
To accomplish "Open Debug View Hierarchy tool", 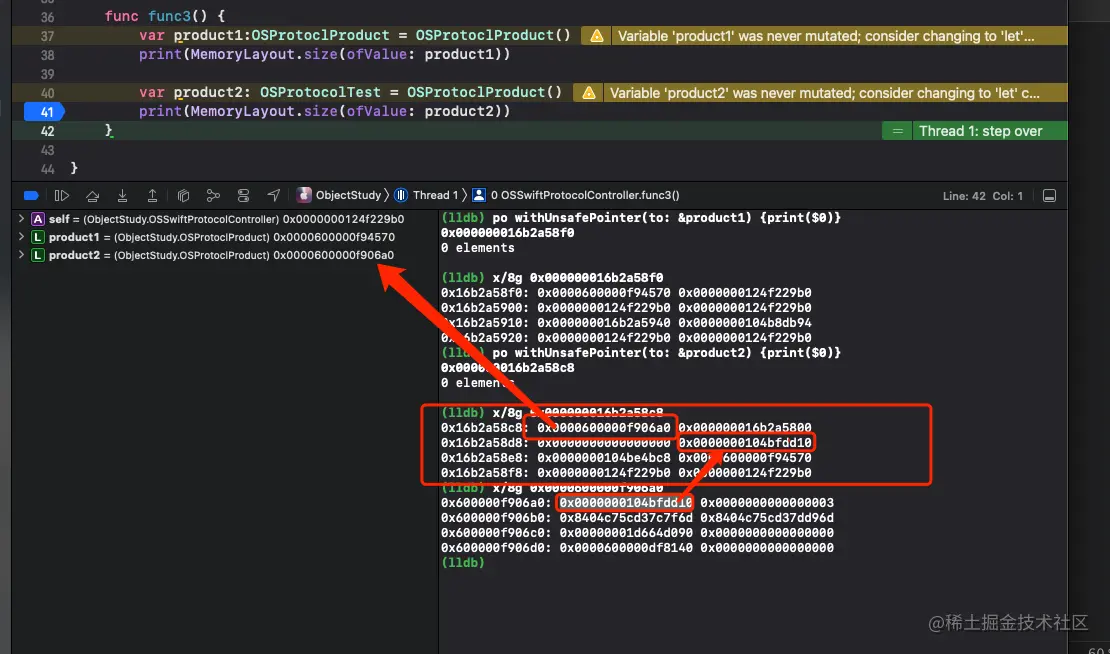I will pos(183,195).
